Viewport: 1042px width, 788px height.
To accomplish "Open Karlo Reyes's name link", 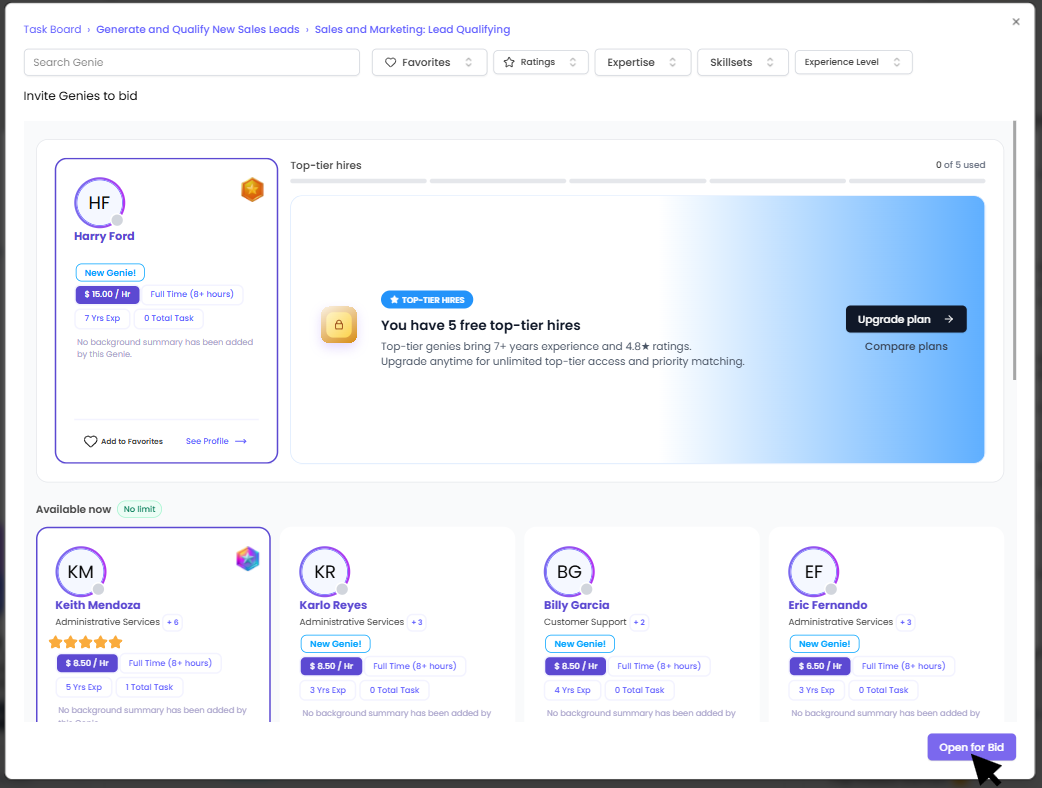I will [x=333, y=605].
